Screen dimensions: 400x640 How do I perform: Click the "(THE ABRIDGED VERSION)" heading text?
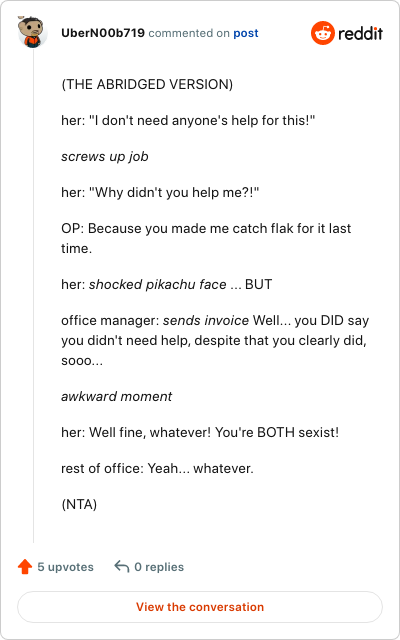[x=147, y=84]
